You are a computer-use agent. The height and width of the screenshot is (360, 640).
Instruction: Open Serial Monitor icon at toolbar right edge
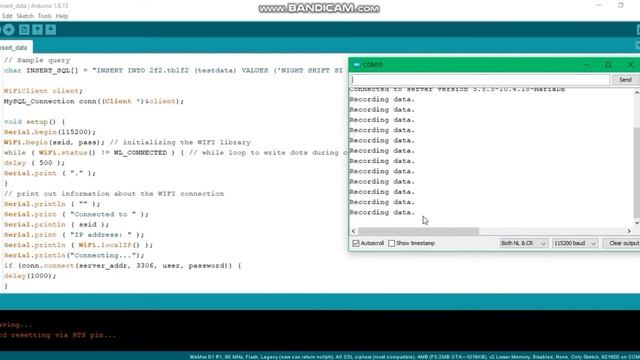[x=638, y=29]
